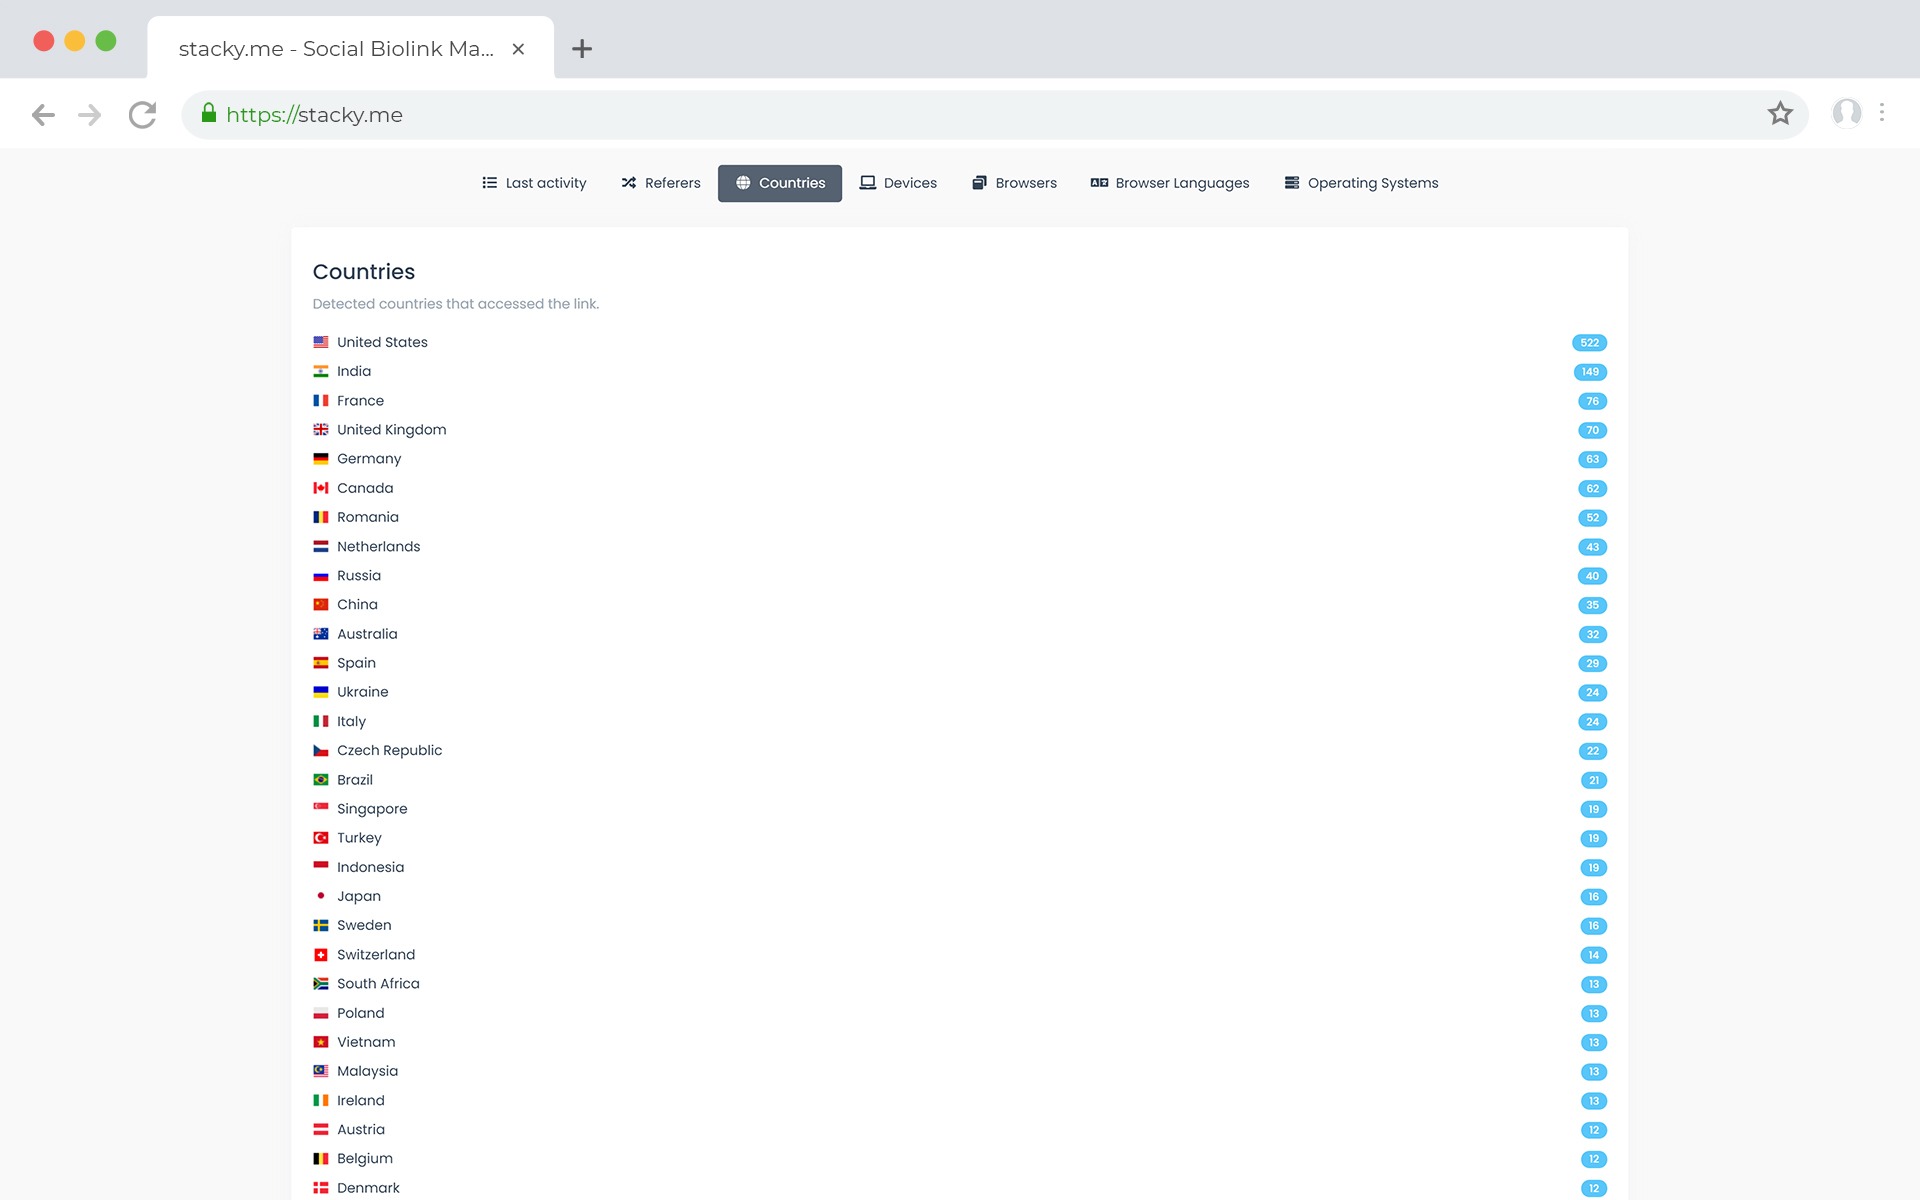
Task: Click the Germany country row
Action: [369, 459]
